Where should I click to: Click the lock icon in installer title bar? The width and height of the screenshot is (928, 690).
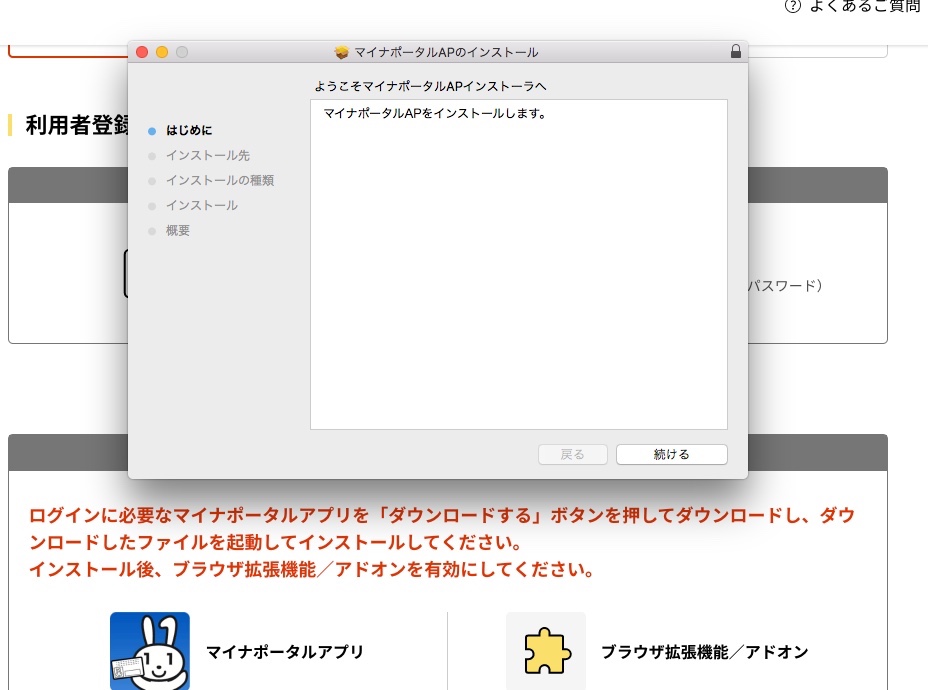736,51
